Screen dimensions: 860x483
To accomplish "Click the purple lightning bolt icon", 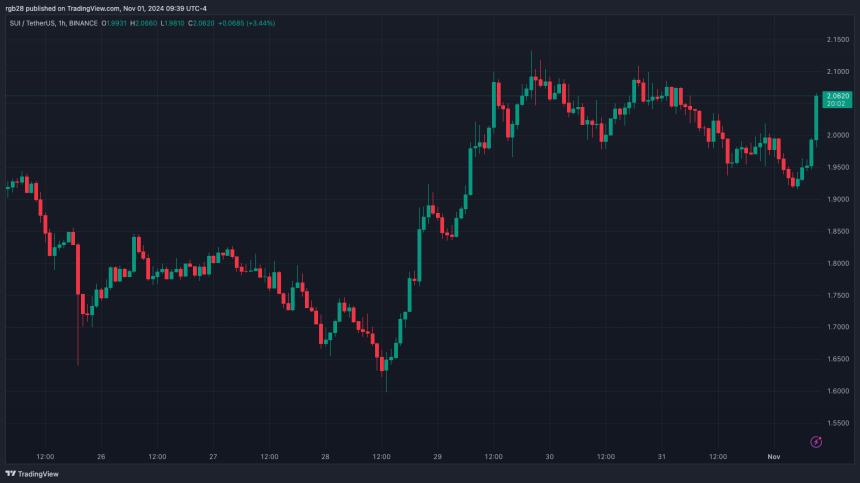I will click(x=816, y=441).
